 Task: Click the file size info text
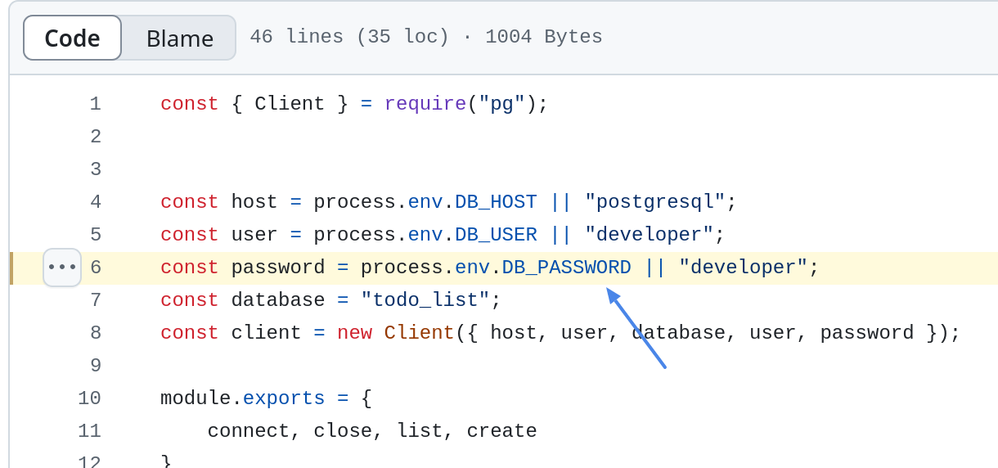coord(426,37)
